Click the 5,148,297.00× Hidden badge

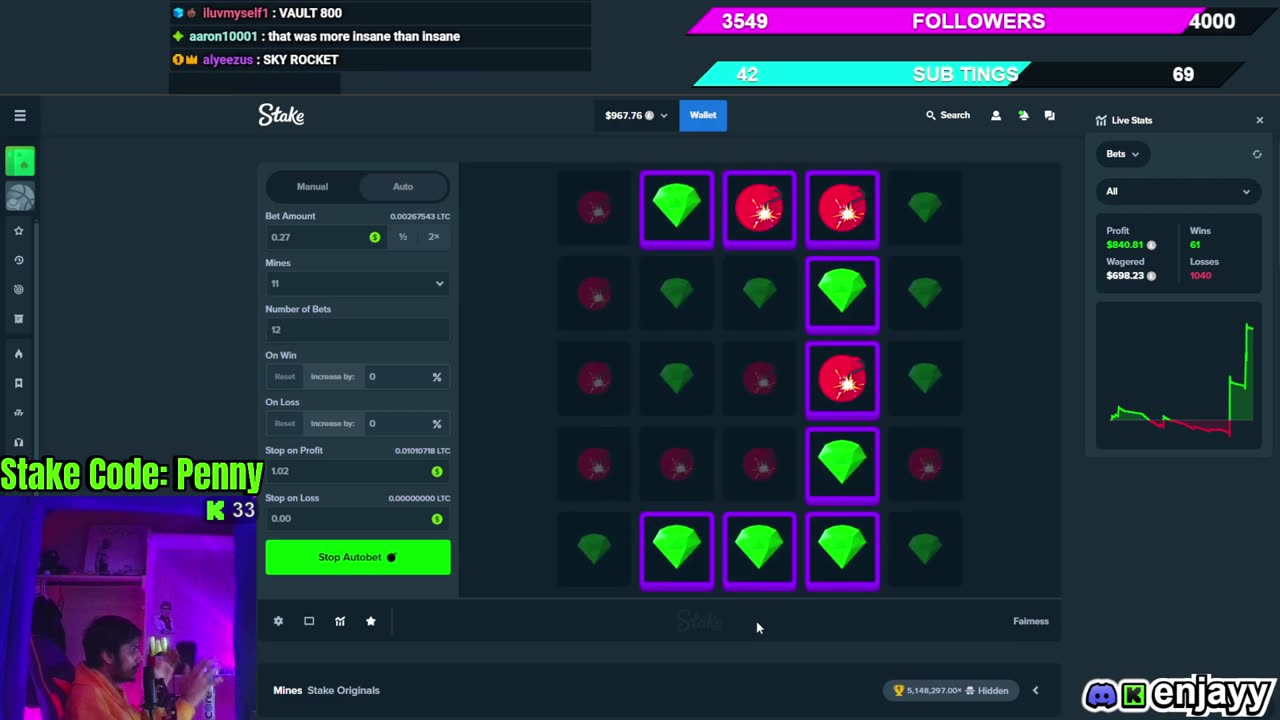(x=951, y=690)
